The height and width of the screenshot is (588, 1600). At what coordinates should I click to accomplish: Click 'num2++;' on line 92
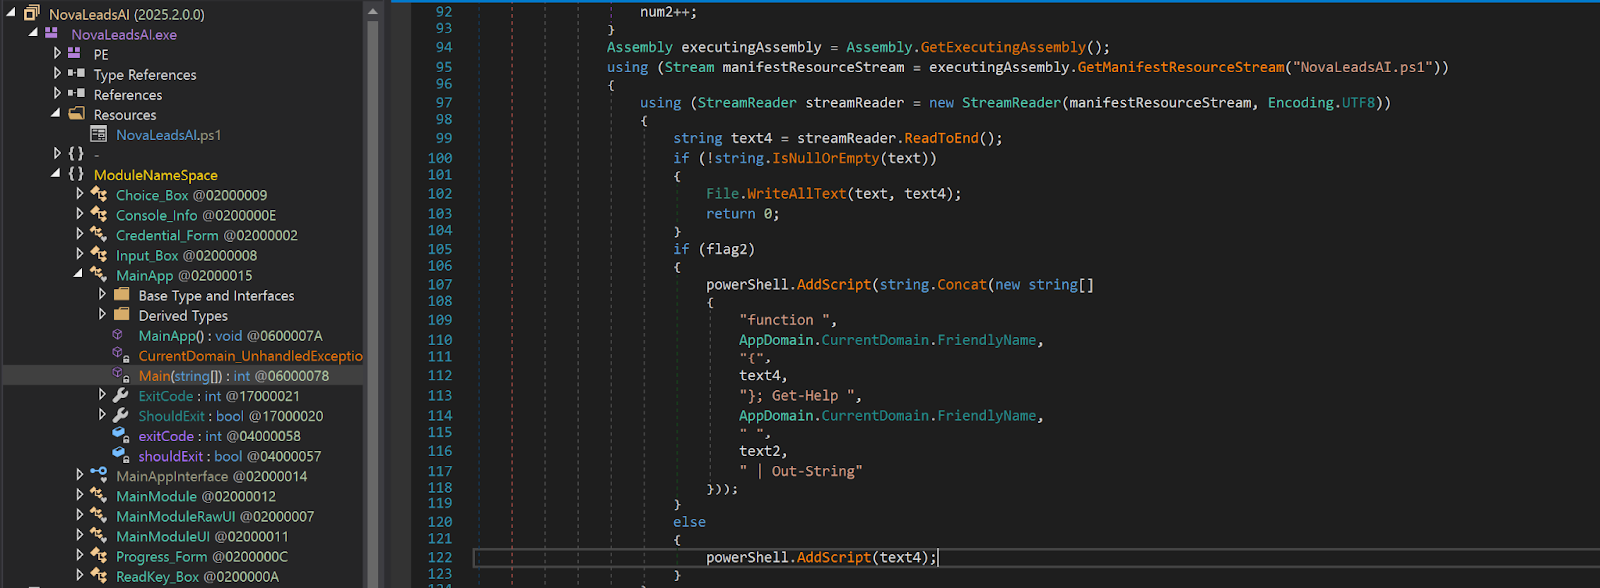[x=669, y=12]
